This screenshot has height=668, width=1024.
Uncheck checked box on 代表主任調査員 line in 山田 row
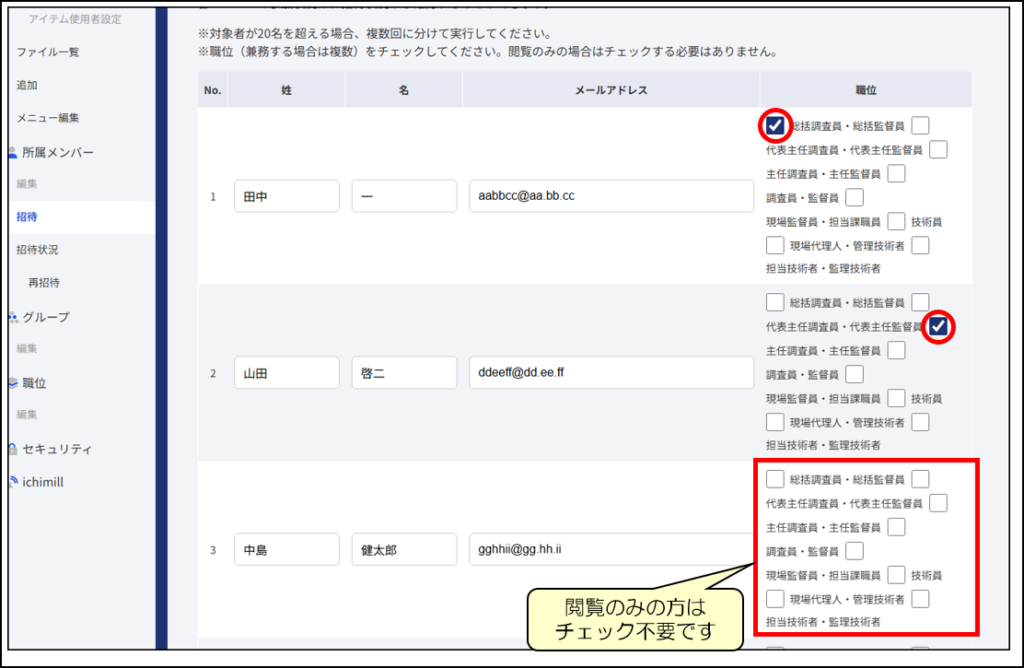click(x=938, y=326)
